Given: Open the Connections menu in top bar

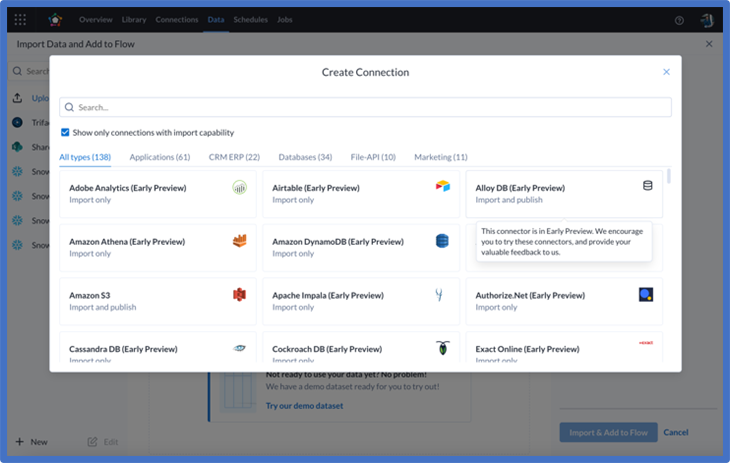Looking at the screenshot, I should pos(177,20).
